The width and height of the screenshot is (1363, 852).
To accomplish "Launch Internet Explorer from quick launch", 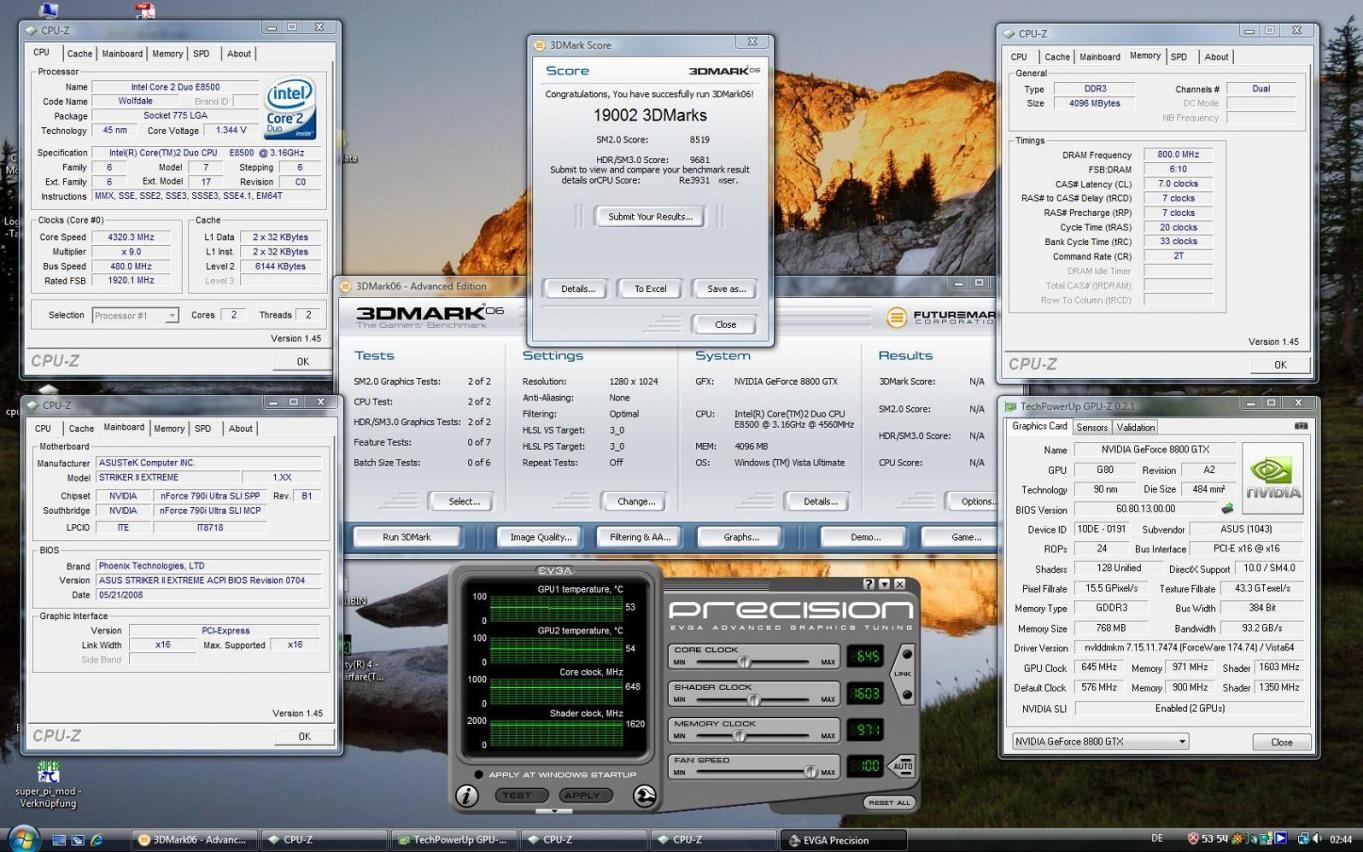I will (97, 840).
